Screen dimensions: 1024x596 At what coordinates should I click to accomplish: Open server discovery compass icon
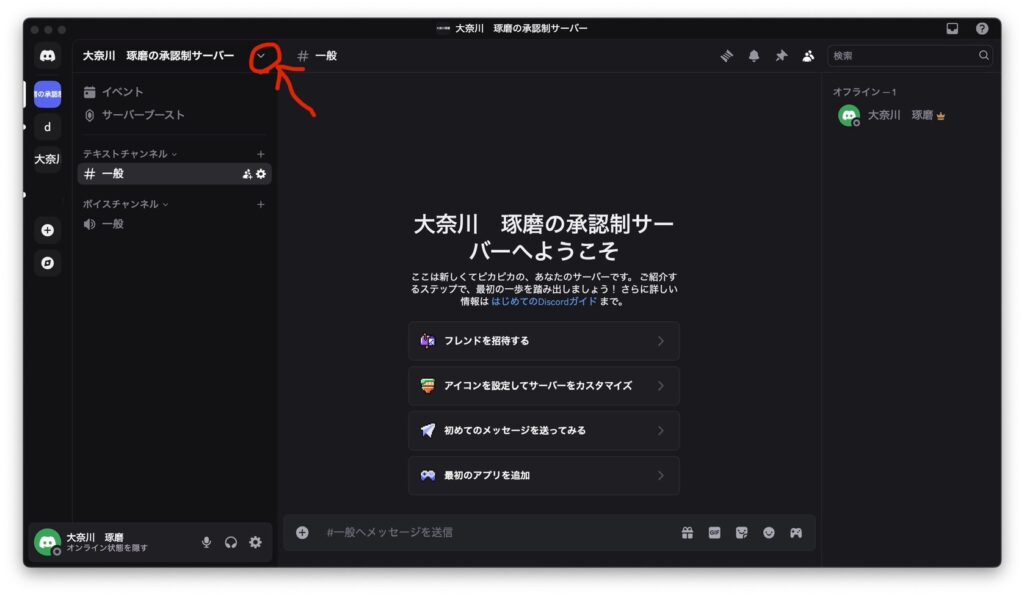(47, 262)
